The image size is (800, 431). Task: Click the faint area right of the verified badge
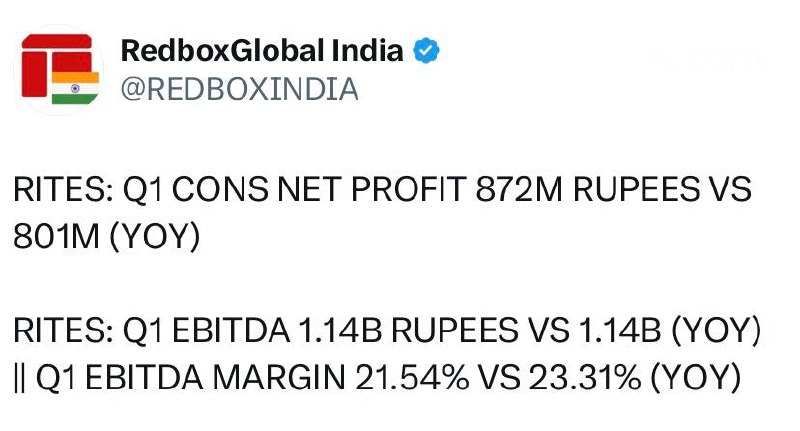704,58
